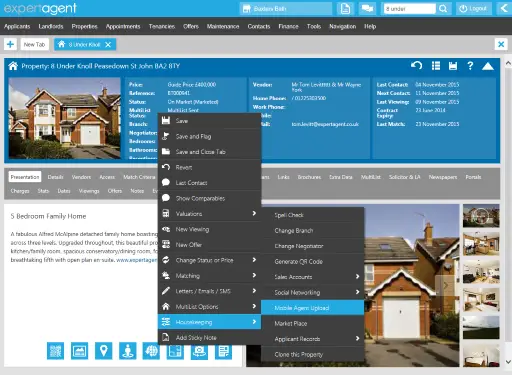
Task: Collapse the property summary with up triangle
Action: point(488,66)
